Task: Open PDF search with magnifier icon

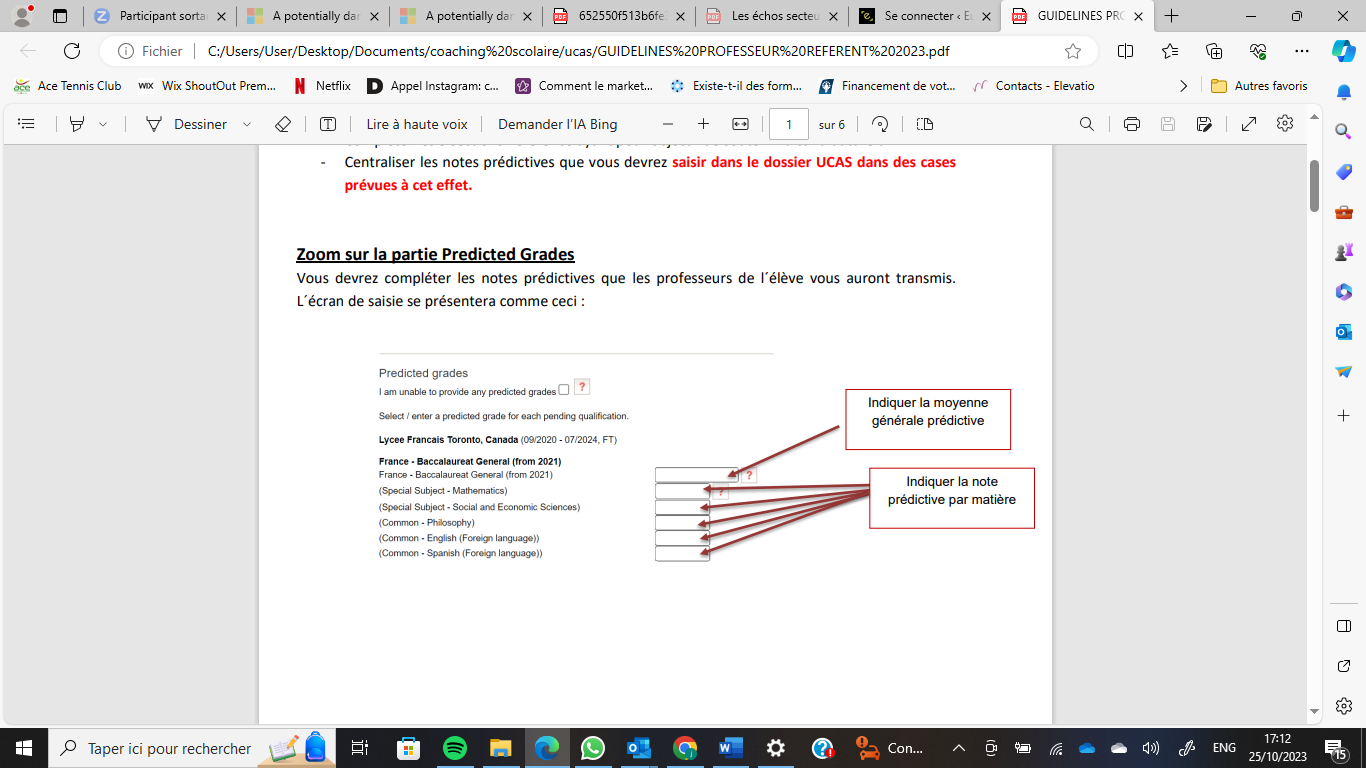Action: tap(1087, 124)
